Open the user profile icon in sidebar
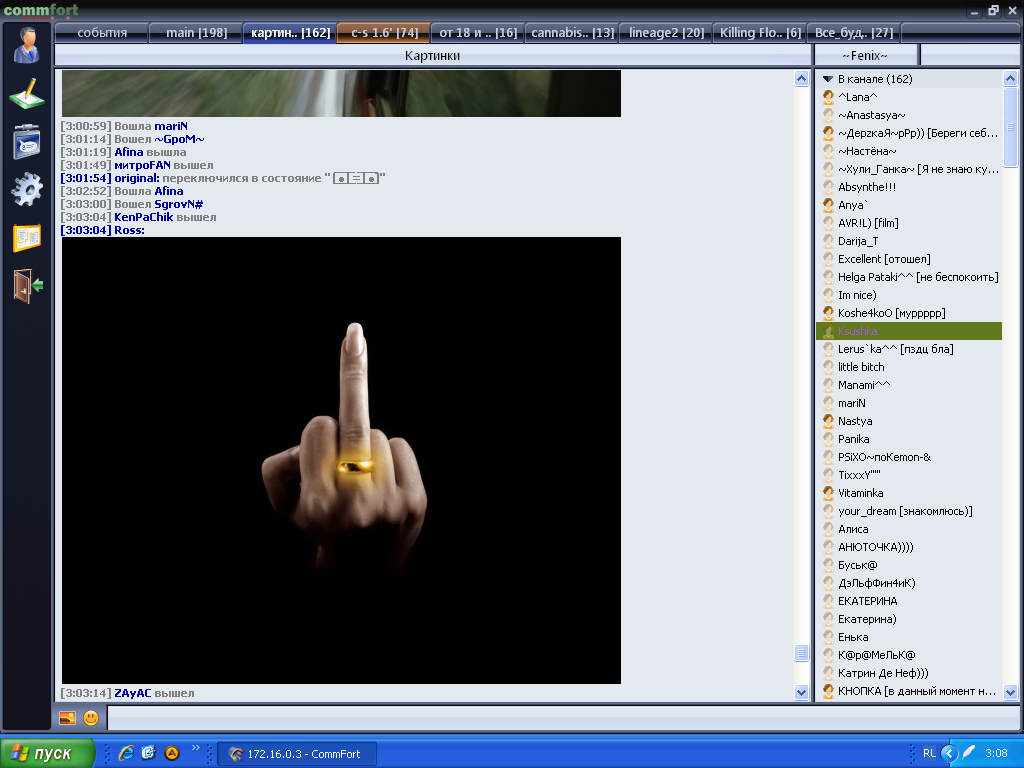Image resolution: width=1024 pixels, height=768 pixels. (27, 45)
